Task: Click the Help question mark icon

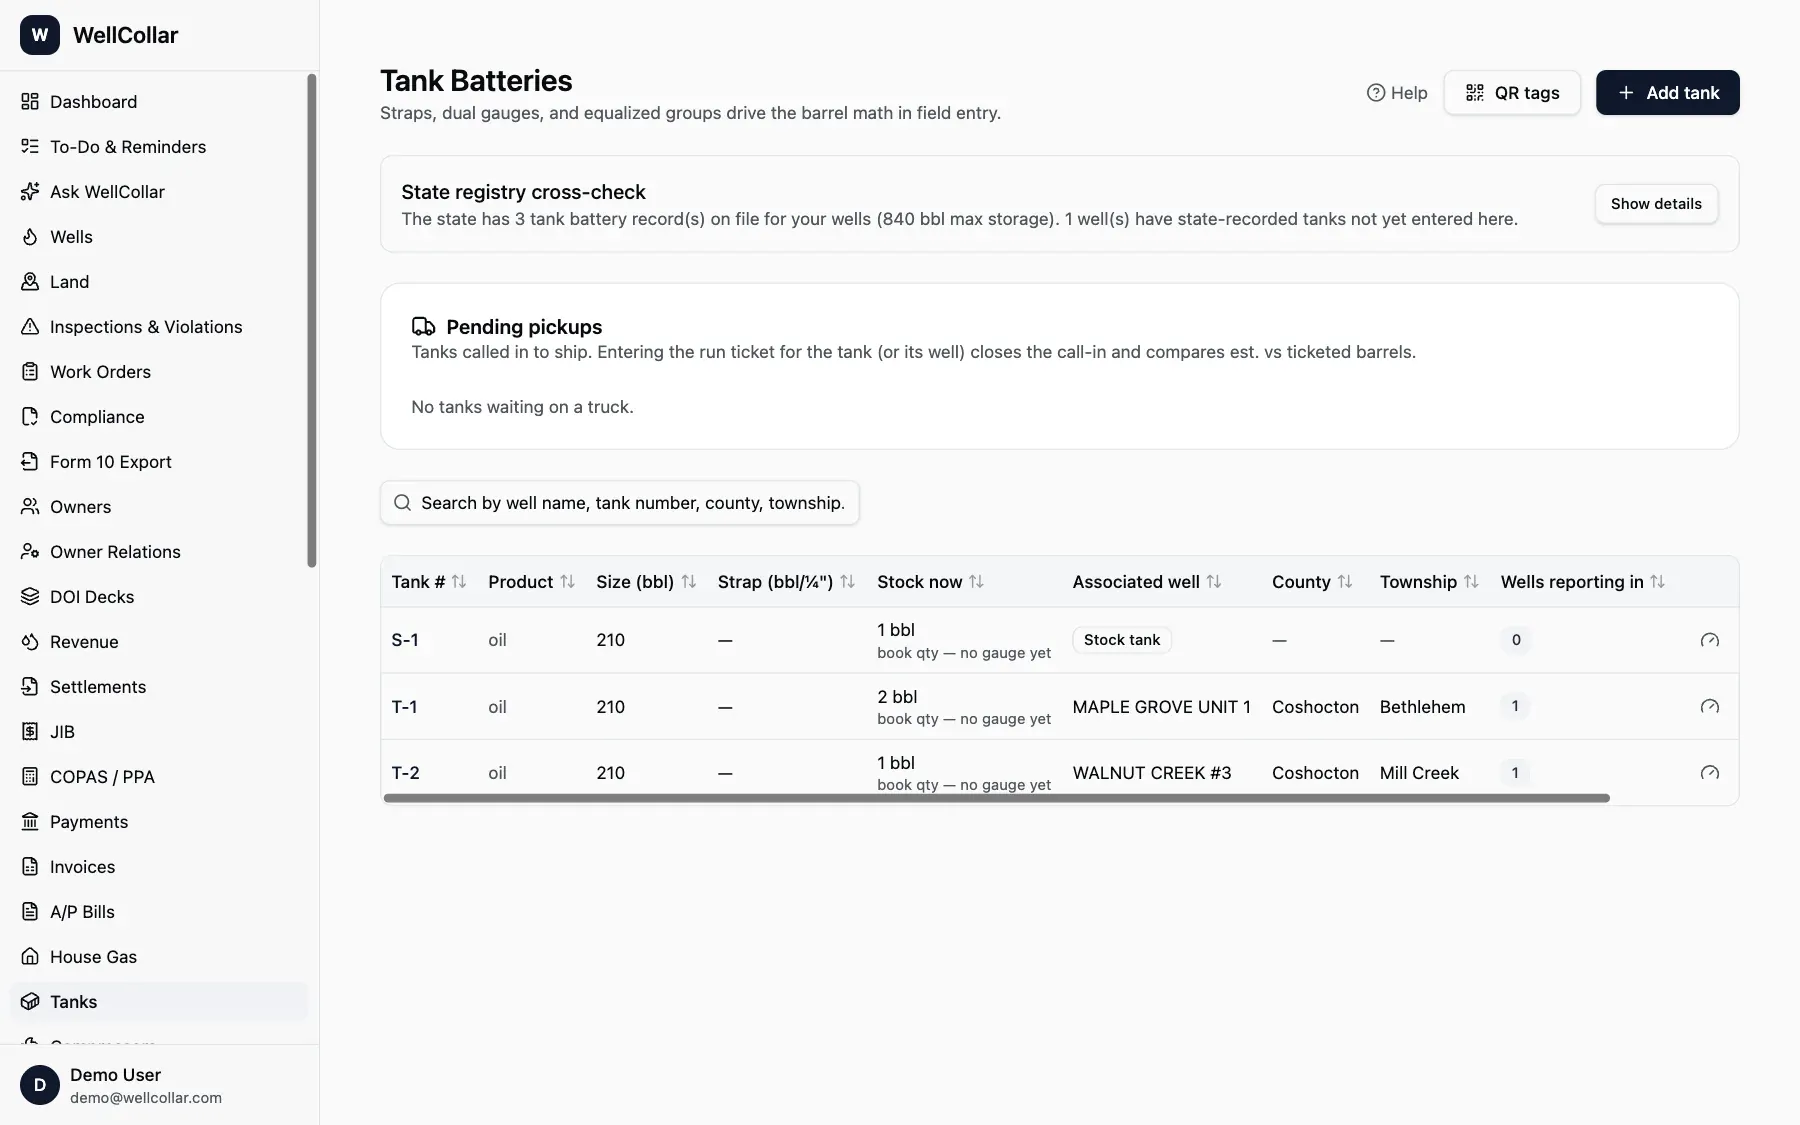Action: tap(1376, 93)
